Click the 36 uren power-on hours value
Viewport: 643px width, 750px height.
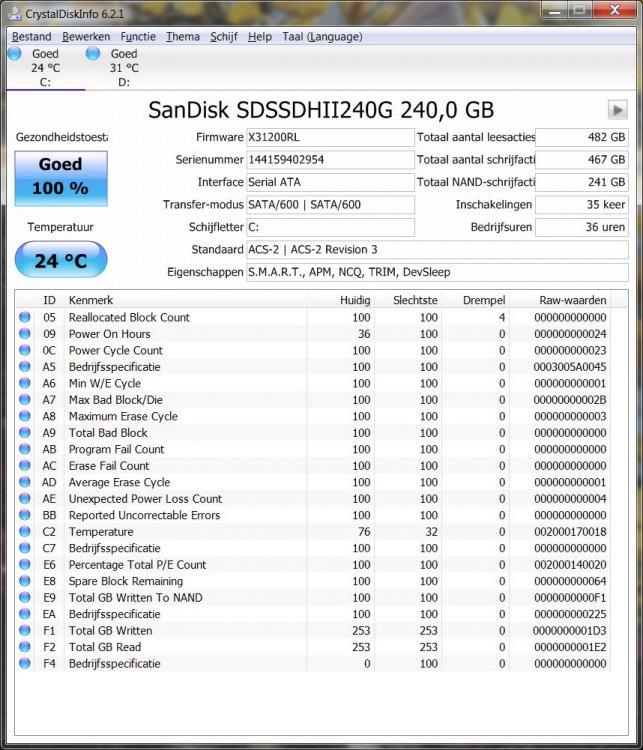tap(582, 227)
